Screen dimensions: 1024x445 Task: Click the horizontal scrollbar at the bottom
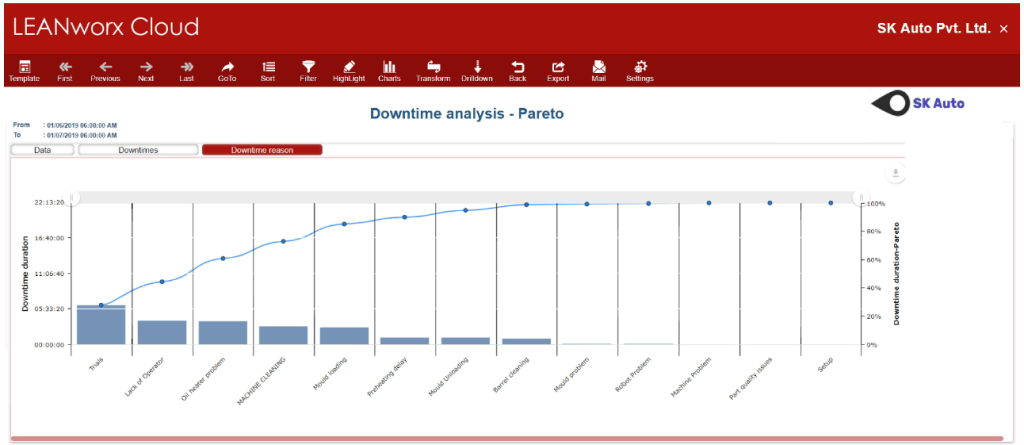507,438
